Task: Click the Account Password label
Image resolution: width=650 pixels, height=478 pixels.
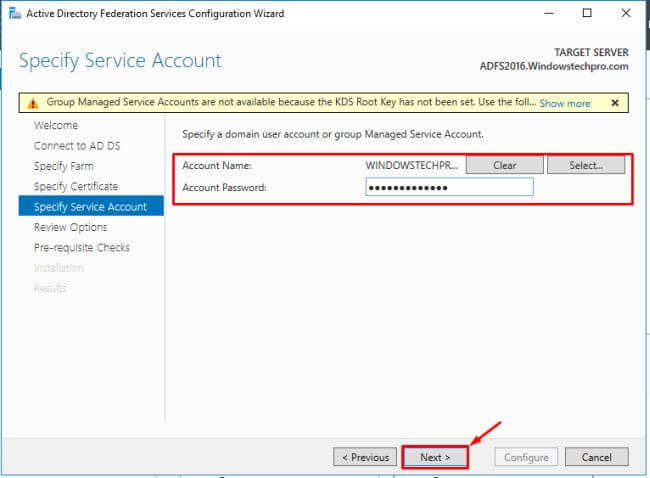Action: tap(224, 187)
